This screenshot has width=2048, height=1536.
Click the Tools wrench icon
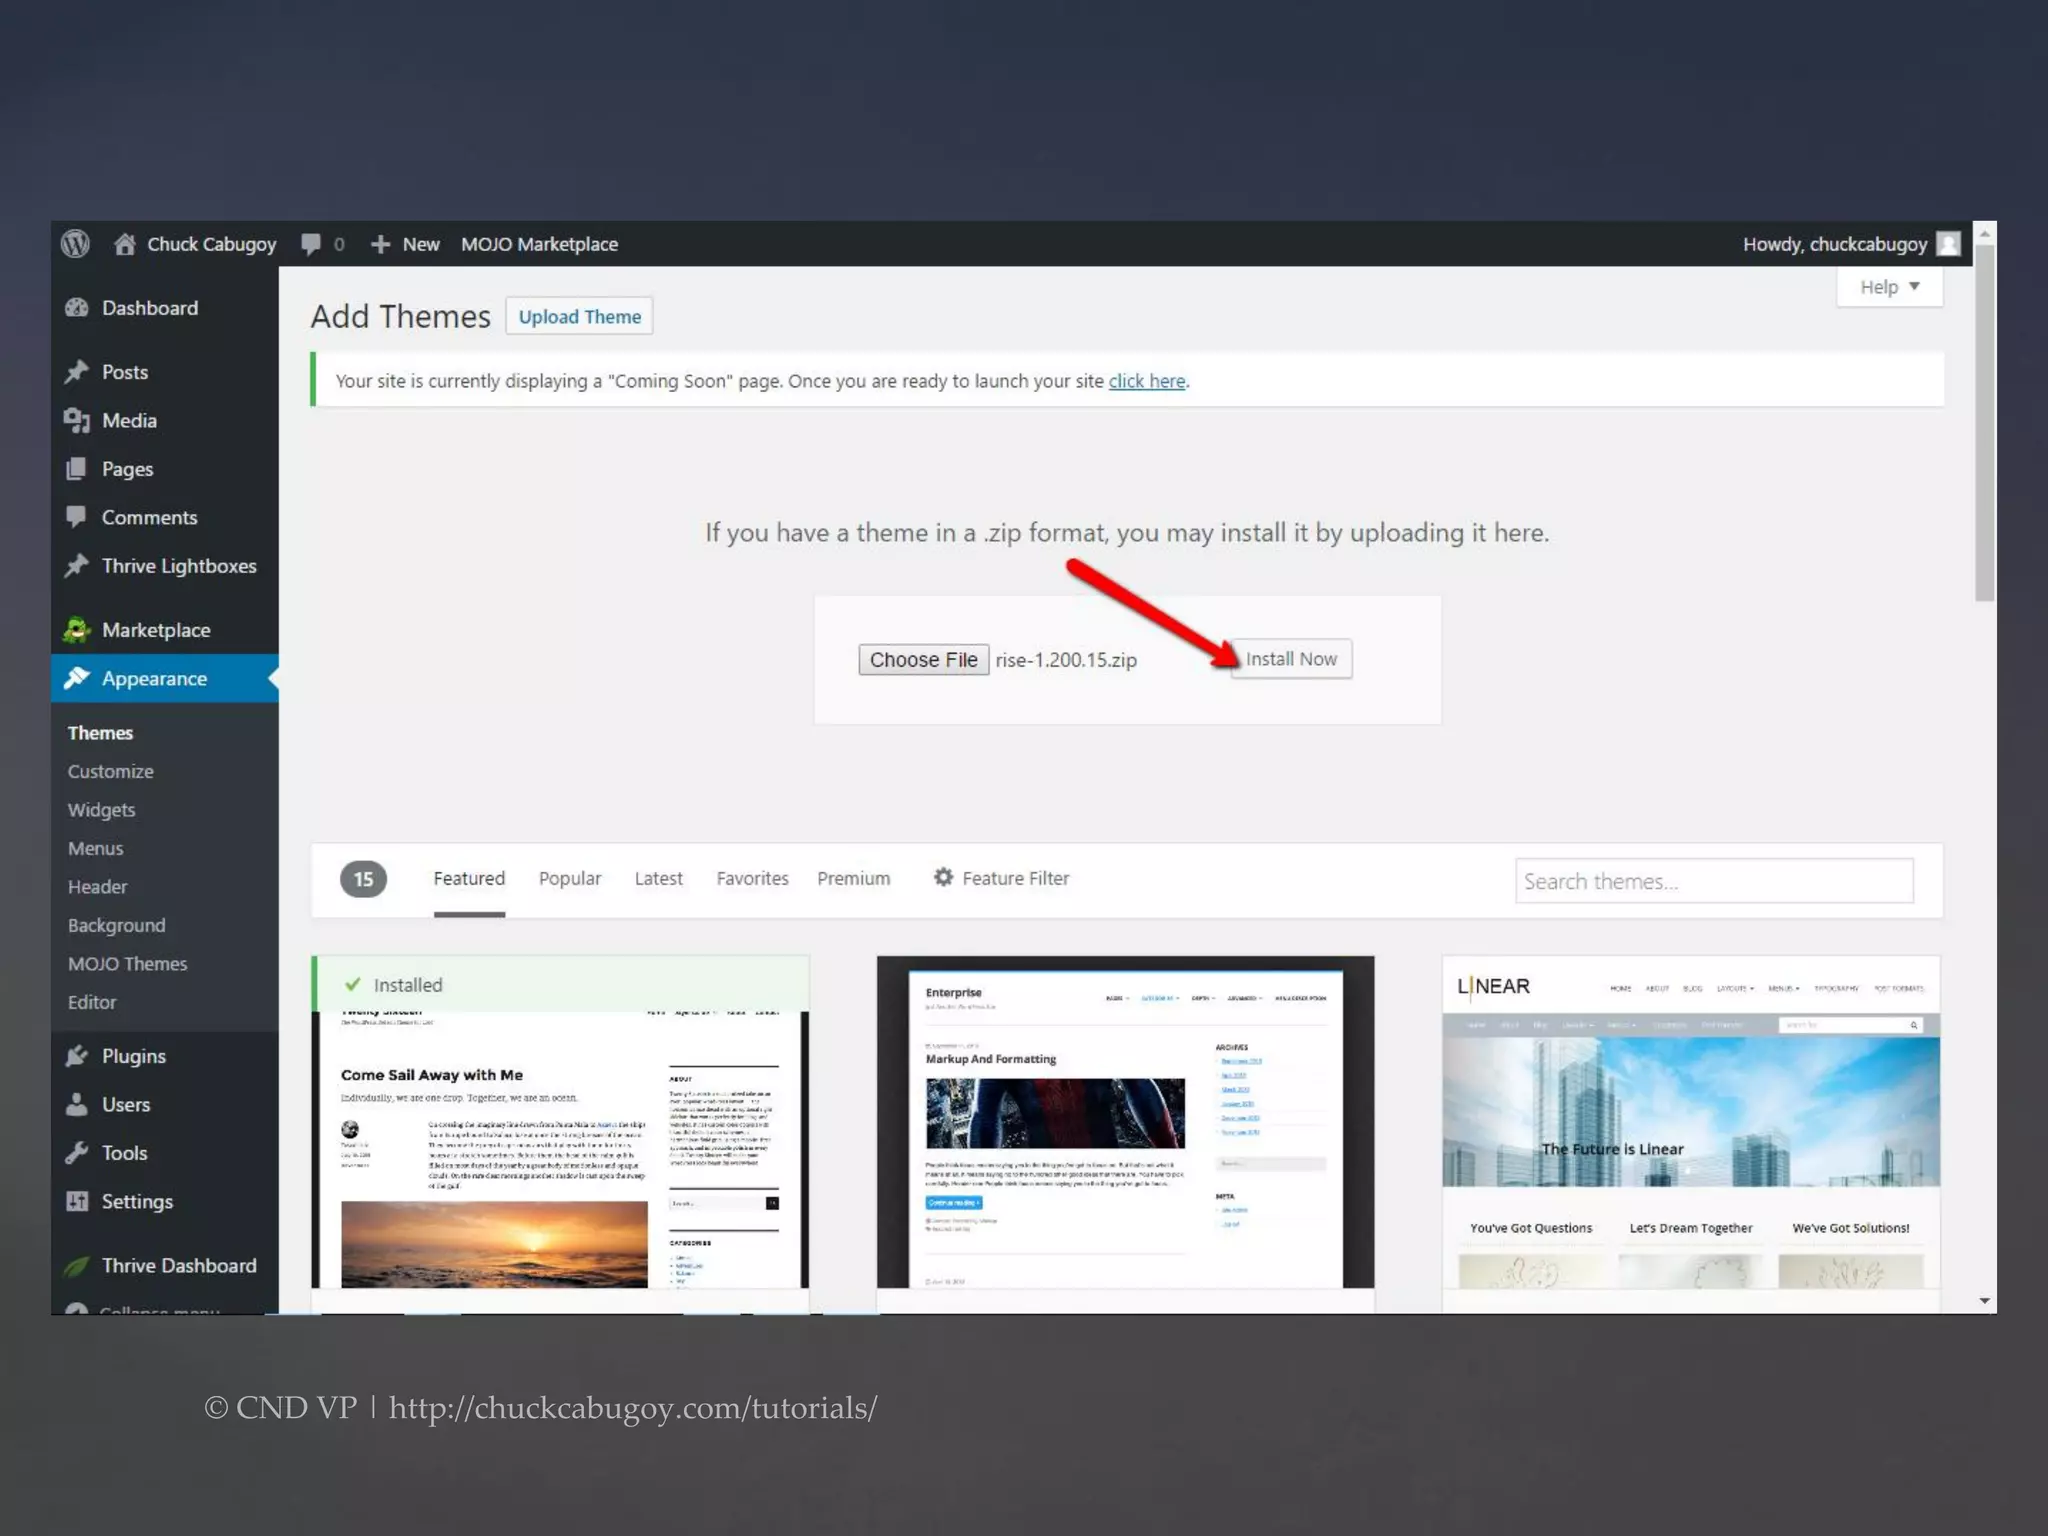click(x=77, y=1153)
